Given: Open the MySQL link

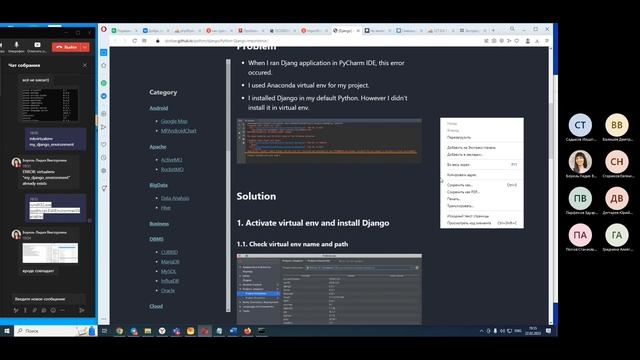Looking at the screenshot, I should click(168, 271).
